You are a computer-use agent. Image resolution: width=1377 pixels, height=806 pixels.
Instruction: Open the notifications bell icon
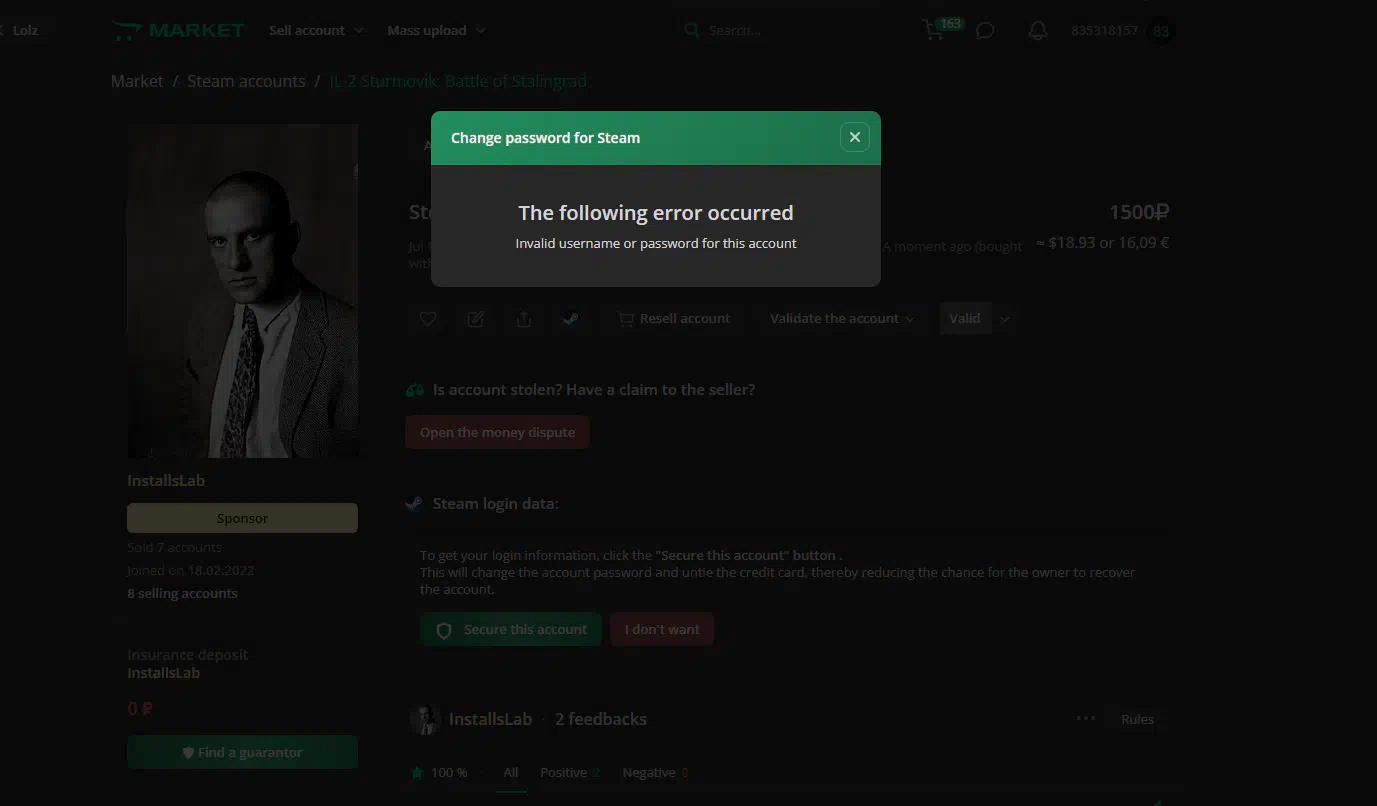[x=1038, y=31]
